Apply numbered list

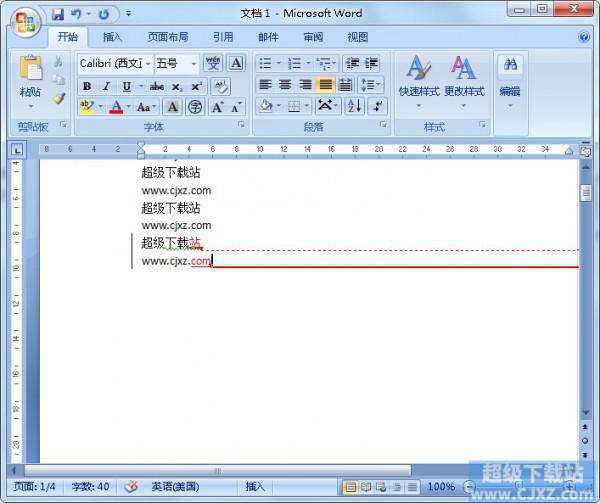click(x=295, y=63)
